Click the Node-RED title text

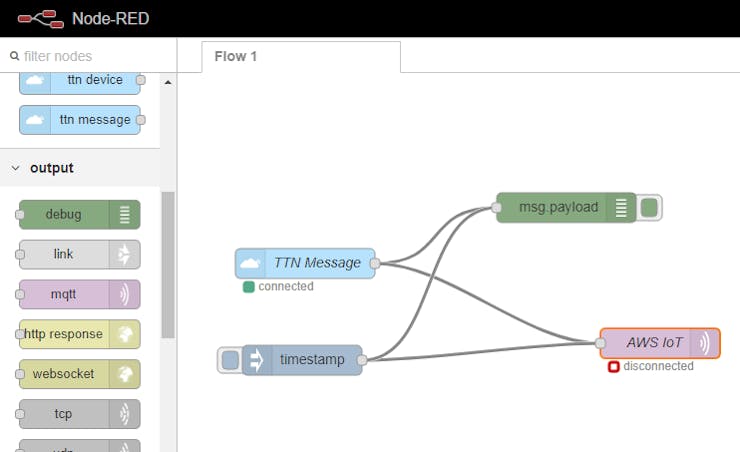(x=110, y=19)
